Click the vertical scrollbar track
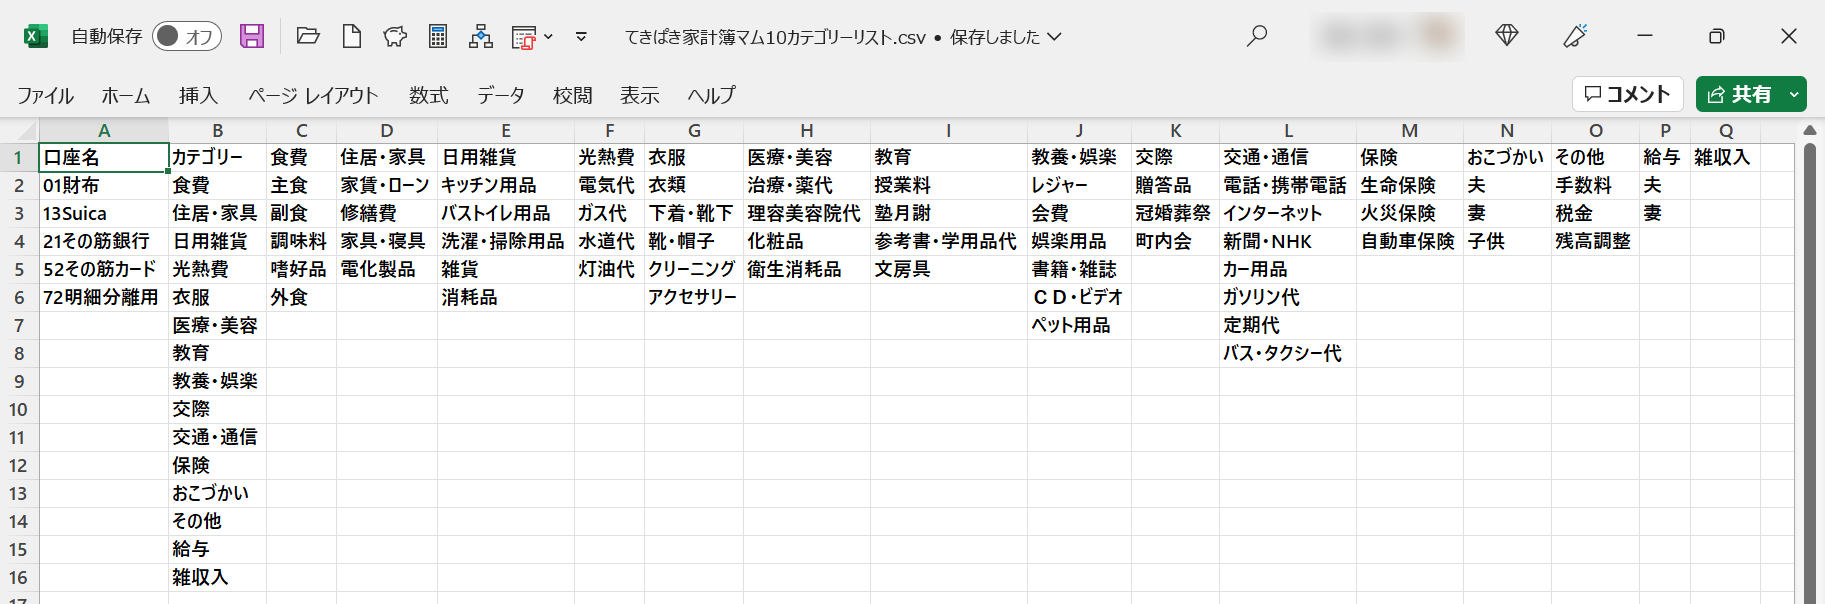 [1810, 375]
